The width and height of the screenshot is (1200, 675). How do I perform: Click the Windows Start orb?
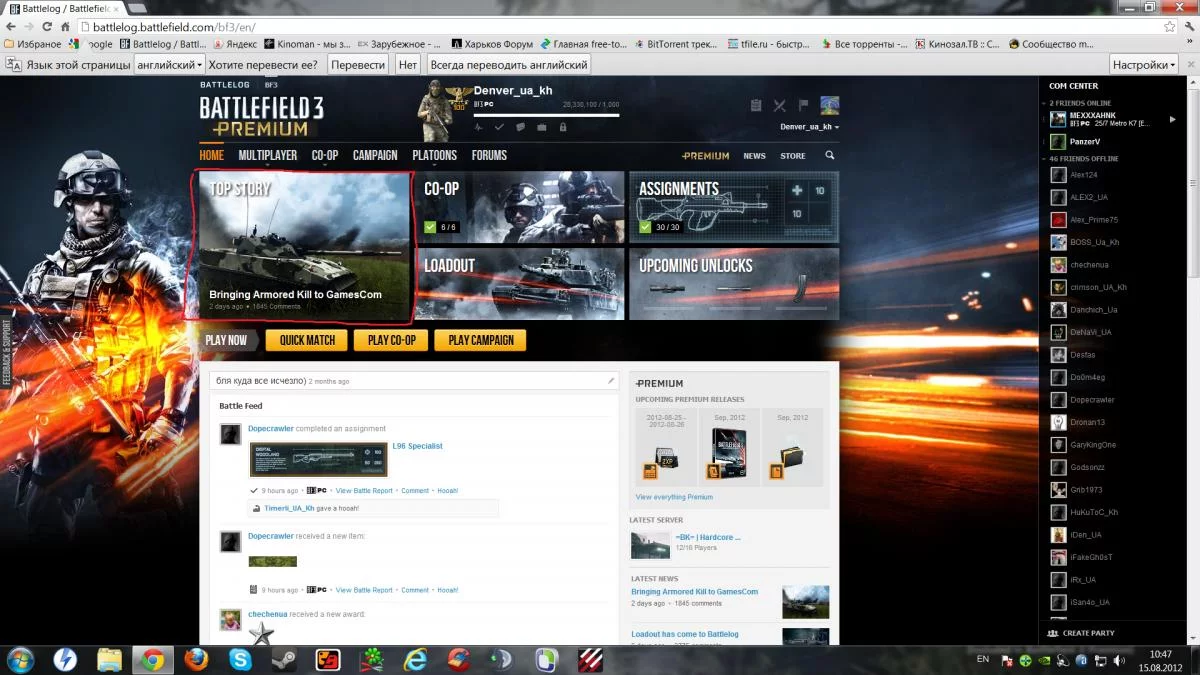point(20,659)
